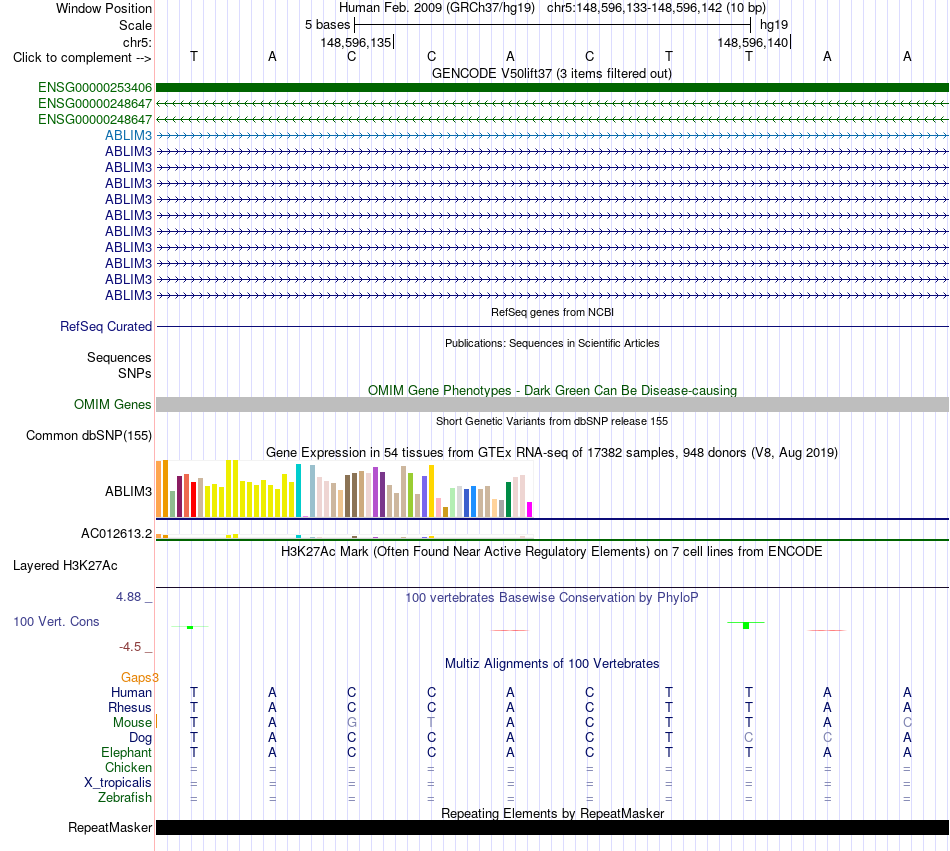Open 'RefSeq genes from NCBI' track title
The image size is (950, 851).
pyautogui.click(x=552, y=312)
